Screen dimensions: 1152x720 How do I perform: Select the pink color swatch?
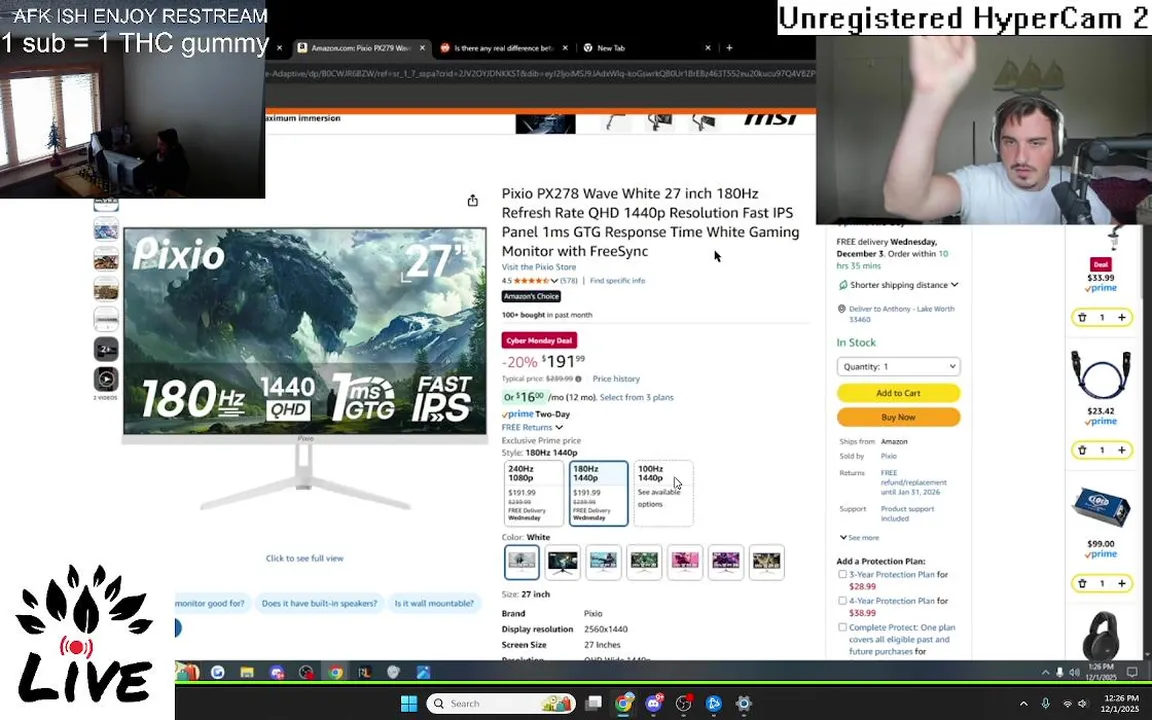click(685, 562)
